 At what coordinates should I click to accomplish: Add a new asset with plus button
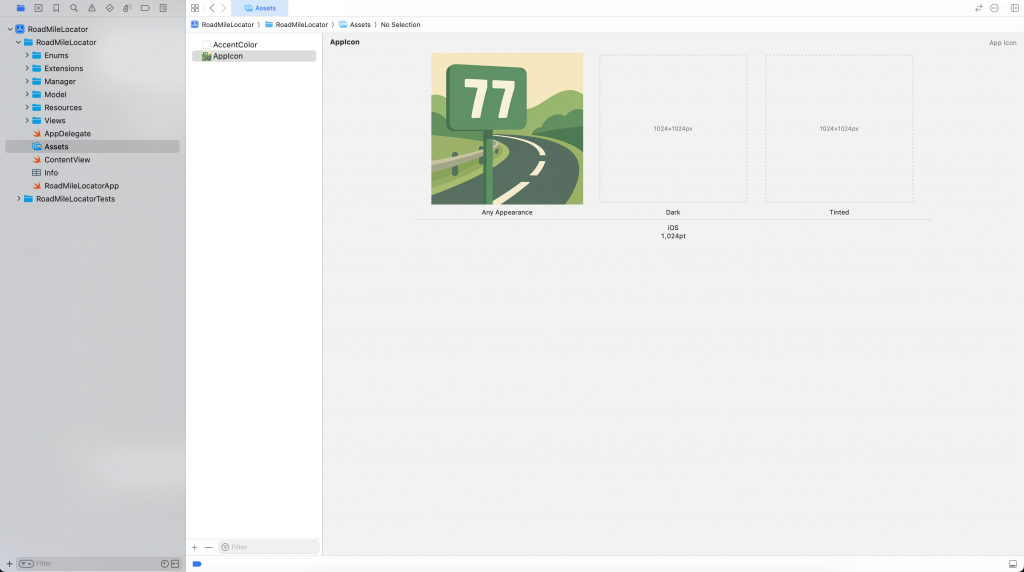click(x=195, y=547)
